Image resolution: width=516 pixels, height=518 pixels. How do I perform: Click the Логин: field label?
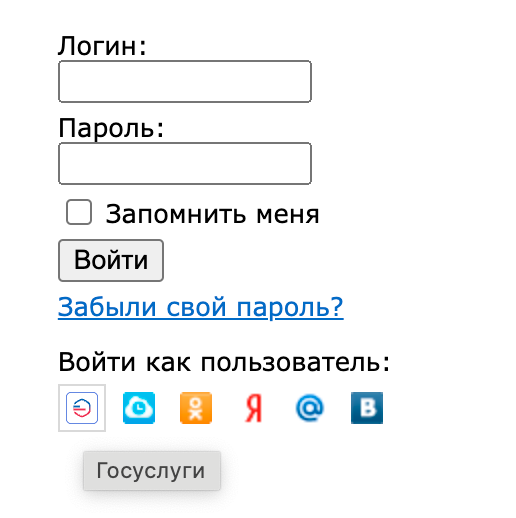[x=102, y=46]
